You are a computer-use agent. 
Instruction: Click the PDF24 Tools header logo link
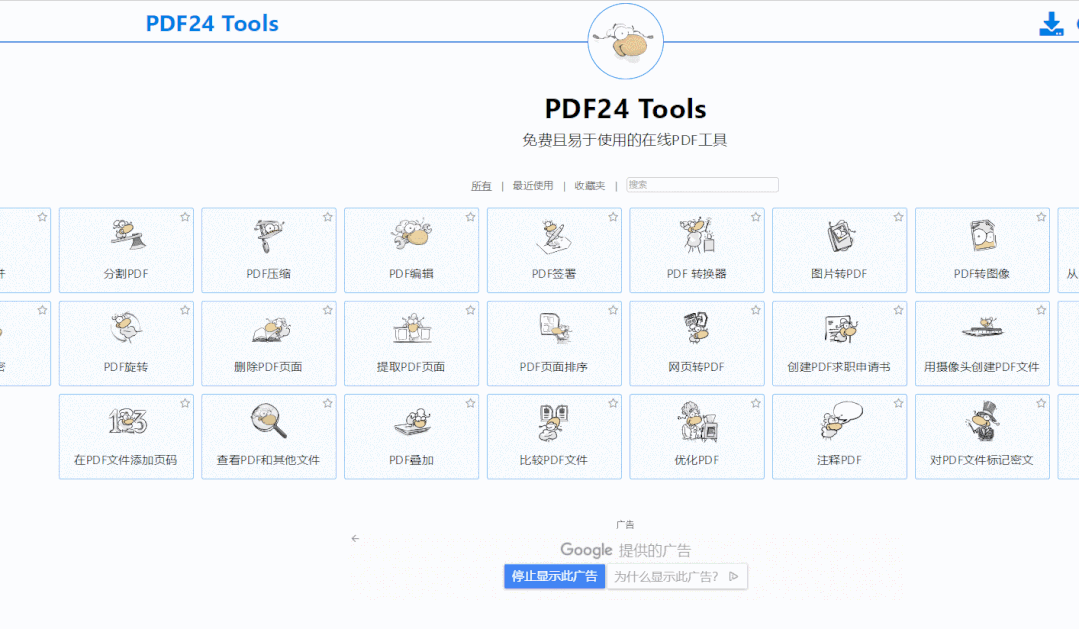coord(212,24)
